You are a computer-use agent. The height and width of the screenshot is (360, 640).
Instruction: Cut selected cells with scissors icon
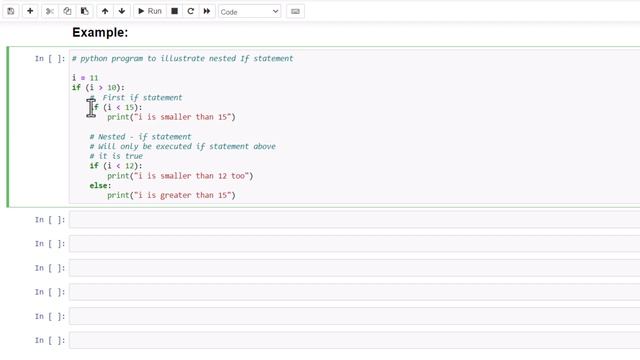50,11
